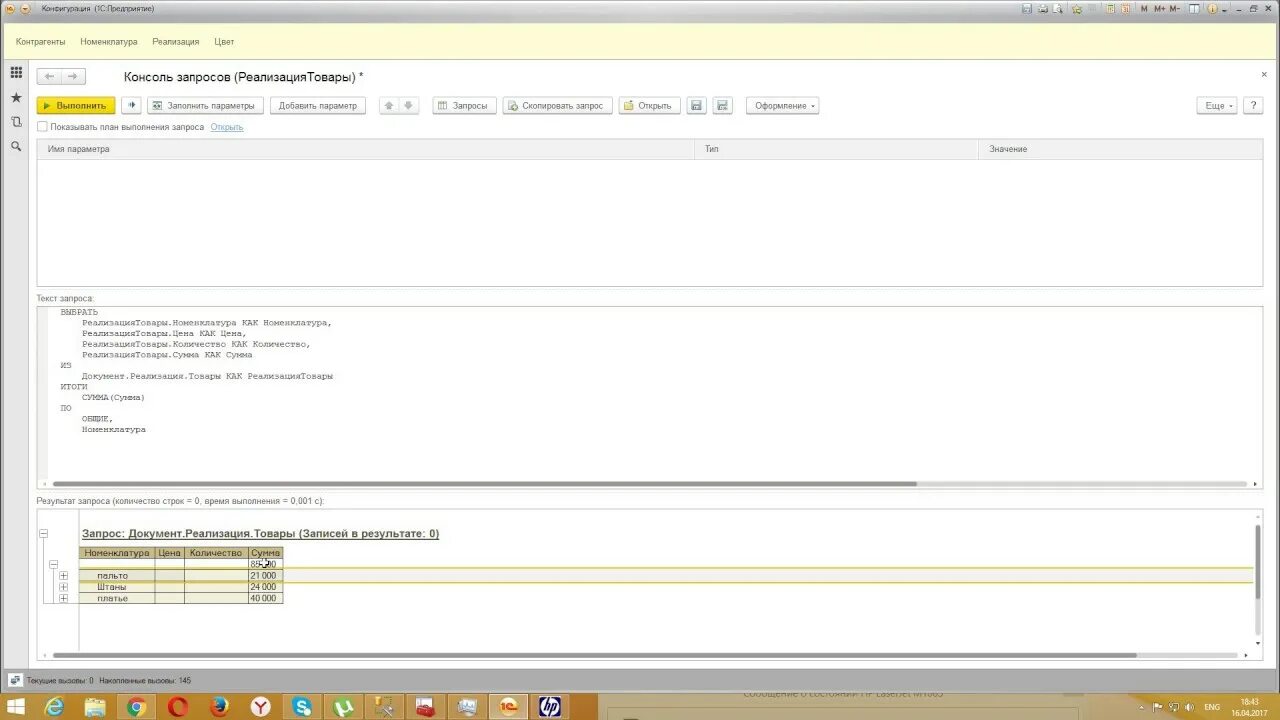Click the Print icon in title bar
Viewport: 1280px width, 720px height.
[x=1043, y=8]
